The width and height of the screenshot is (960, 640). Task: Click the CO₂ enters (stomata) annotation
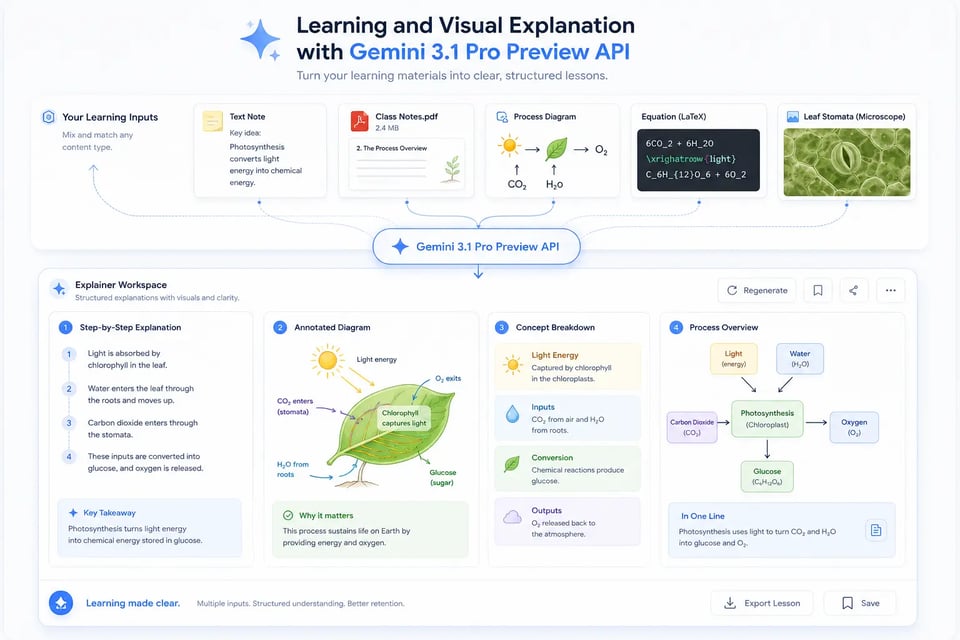[295, 406]
